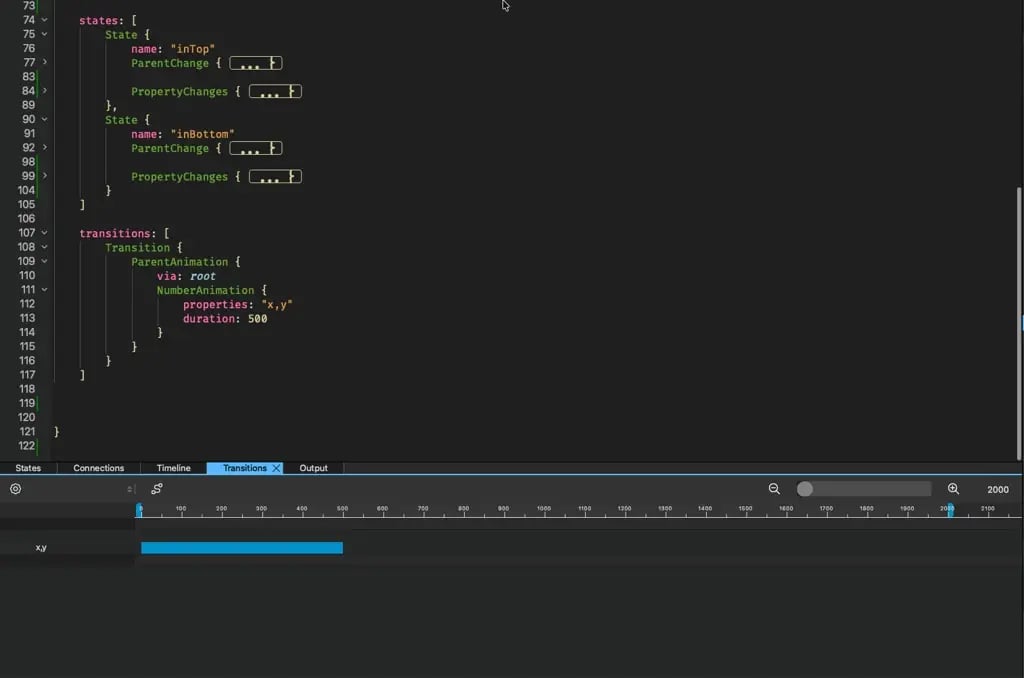Select the blue x,y animation bar

click(240, 547)
